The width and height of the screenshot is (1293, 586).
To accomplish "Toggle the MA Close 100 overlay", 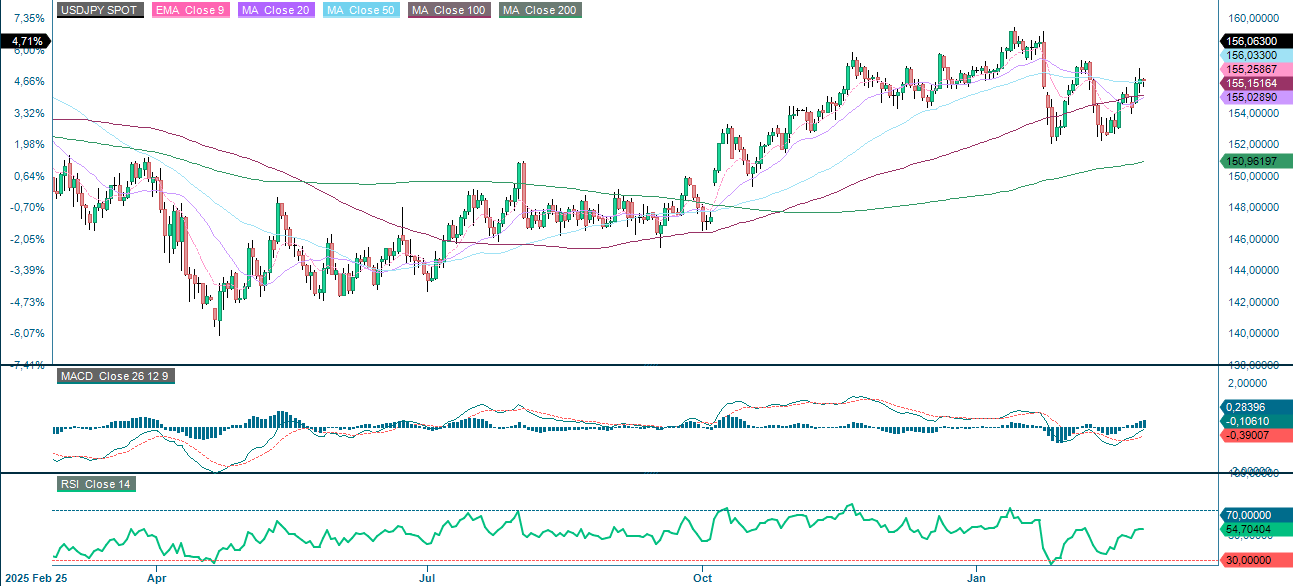I will tap(448, 11).
